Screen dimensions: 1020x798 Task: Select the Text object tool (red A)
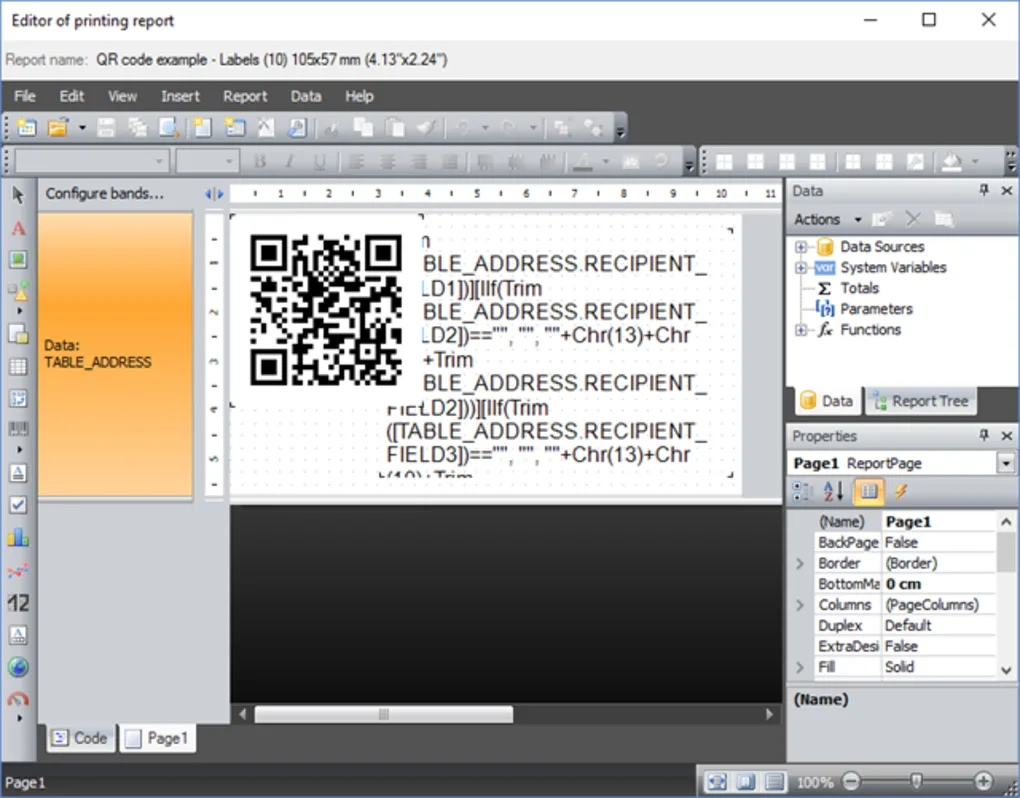point(18,228)
